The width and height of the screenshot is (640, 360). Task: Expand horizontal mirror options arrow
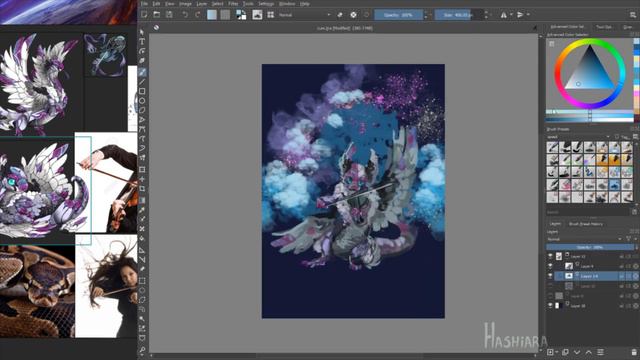(x=511, y=15)
